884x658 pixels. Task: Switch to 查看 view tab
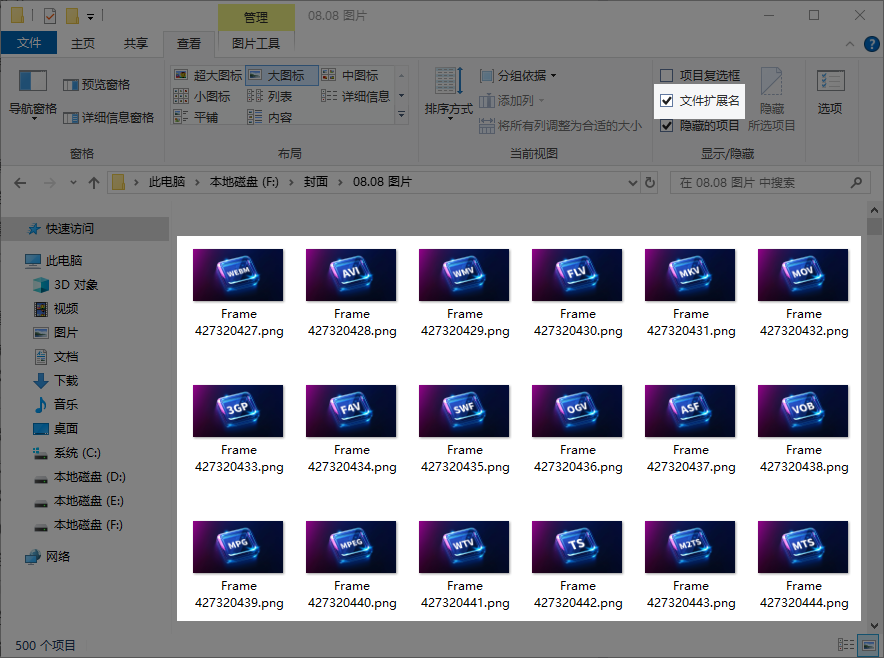(x=189, y=43)
